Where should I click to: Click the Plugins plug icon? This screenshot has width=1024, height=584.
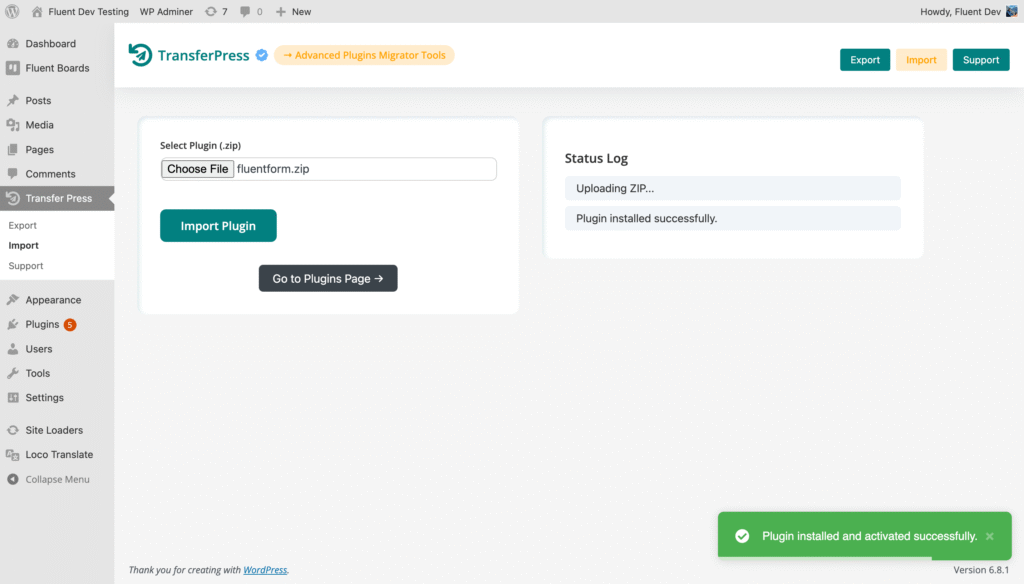click(x=13, y=324)
